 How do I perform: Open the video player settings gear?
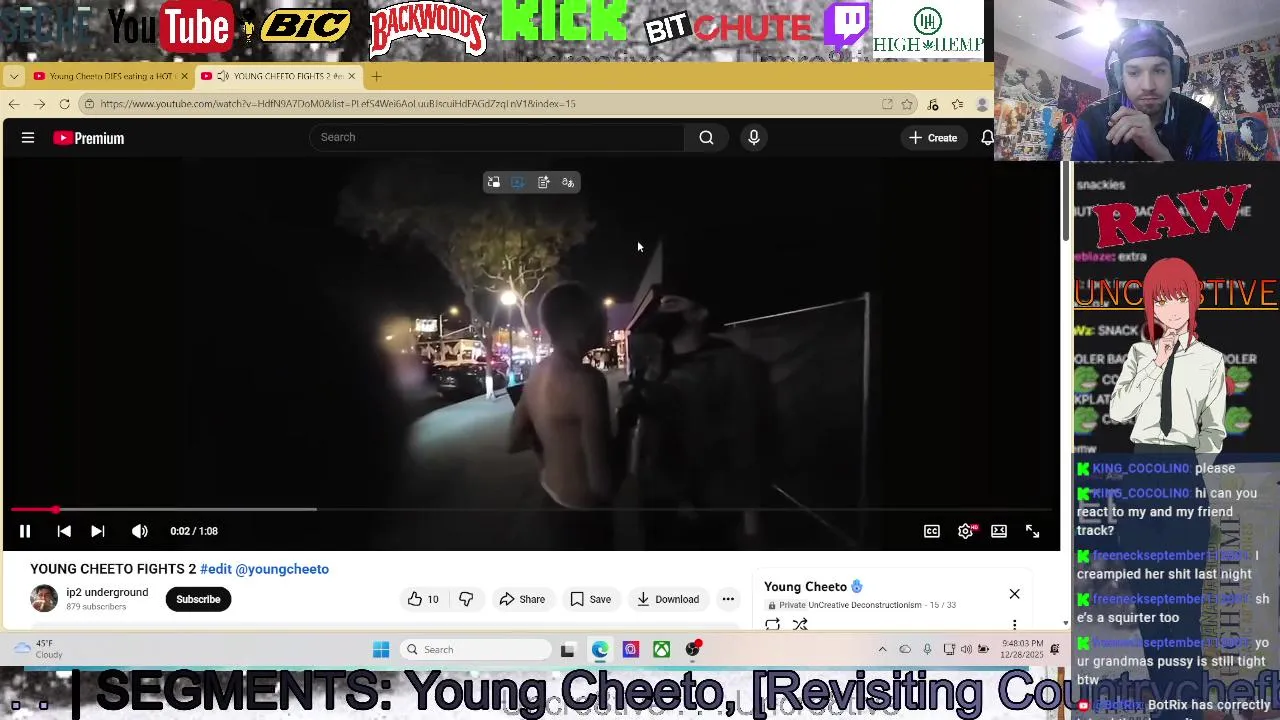click(x=966, y=531)
